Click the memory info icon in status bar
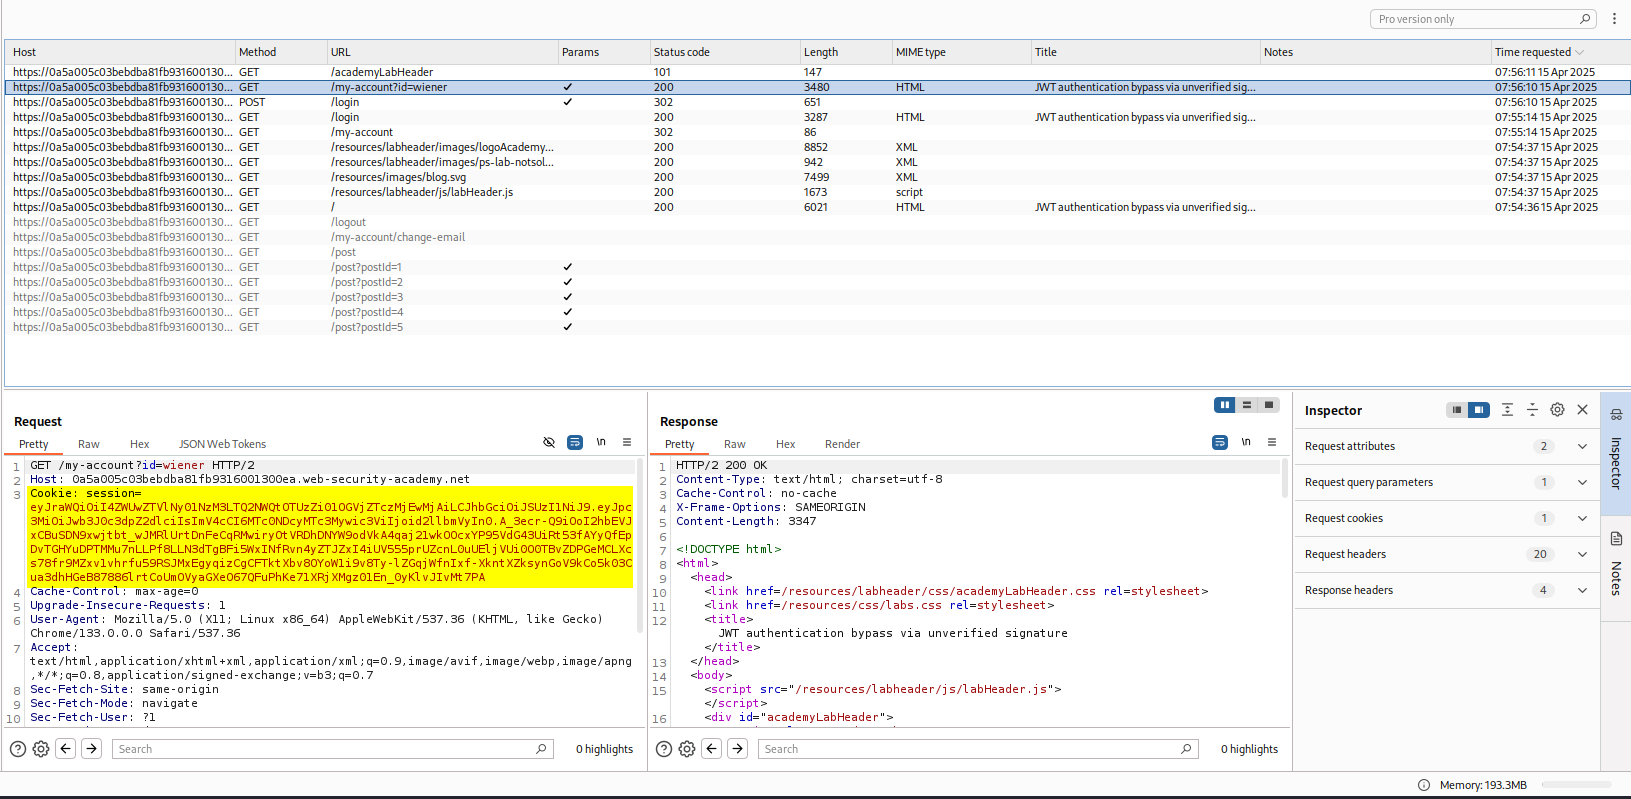The height and width of the screenshot is (799, 1631). (1424, 785)
